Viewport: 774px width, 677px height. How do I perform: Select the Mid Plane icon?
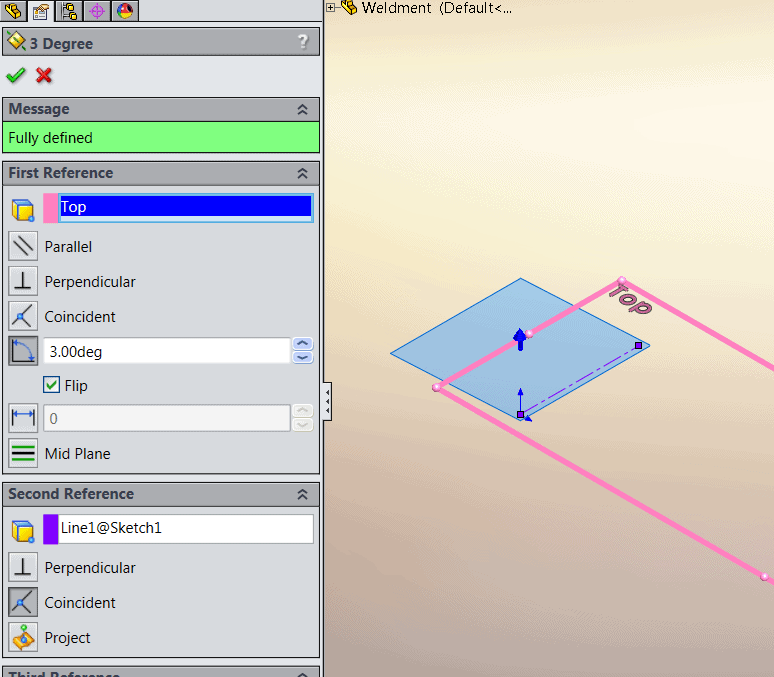[23, 453]
